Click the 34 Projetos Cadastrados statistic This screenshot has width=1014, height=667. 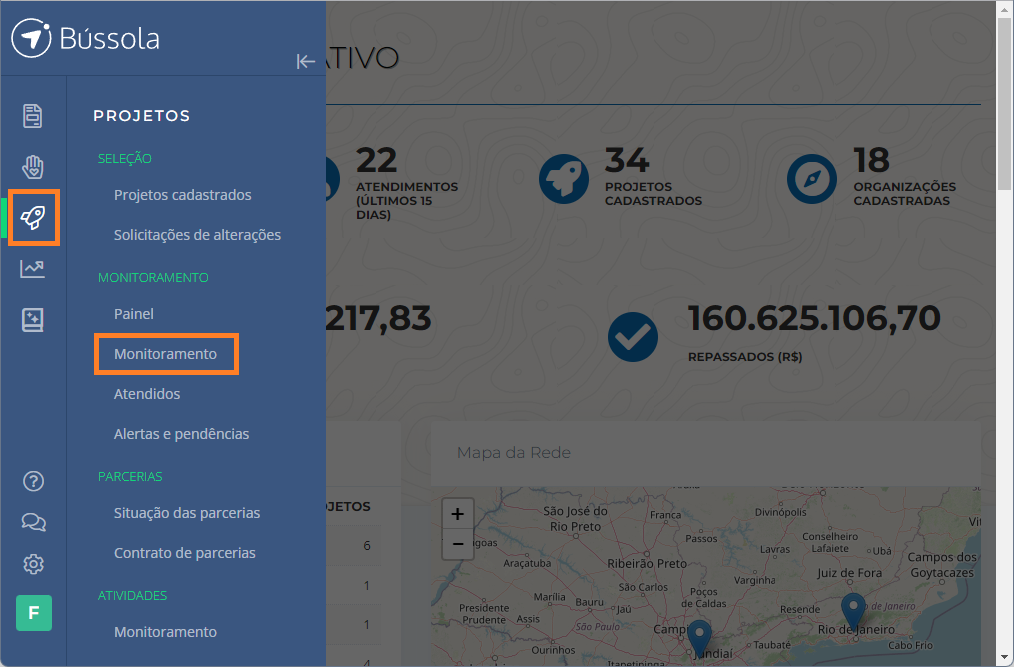[x=653, y=177]
